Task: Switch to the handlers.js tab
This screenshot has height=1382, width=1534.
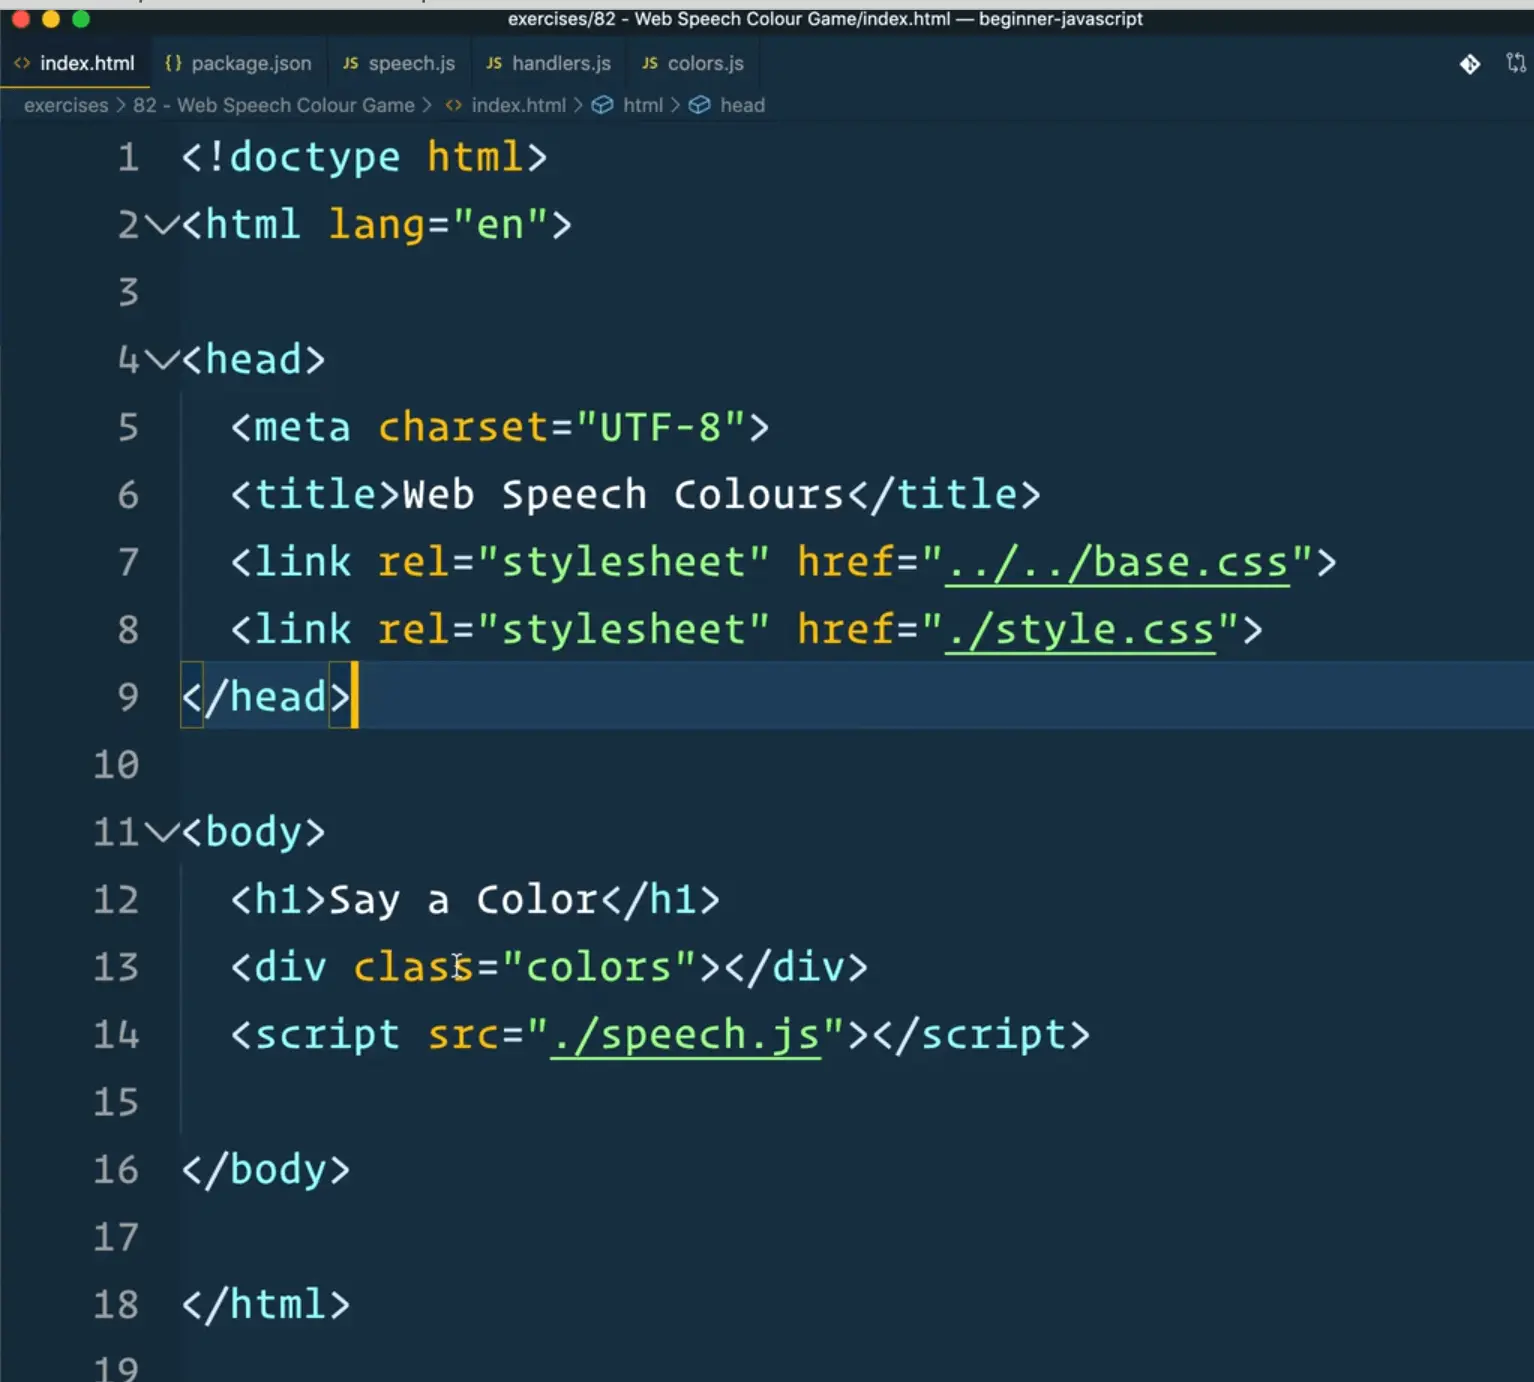Action: click(560, 63)
